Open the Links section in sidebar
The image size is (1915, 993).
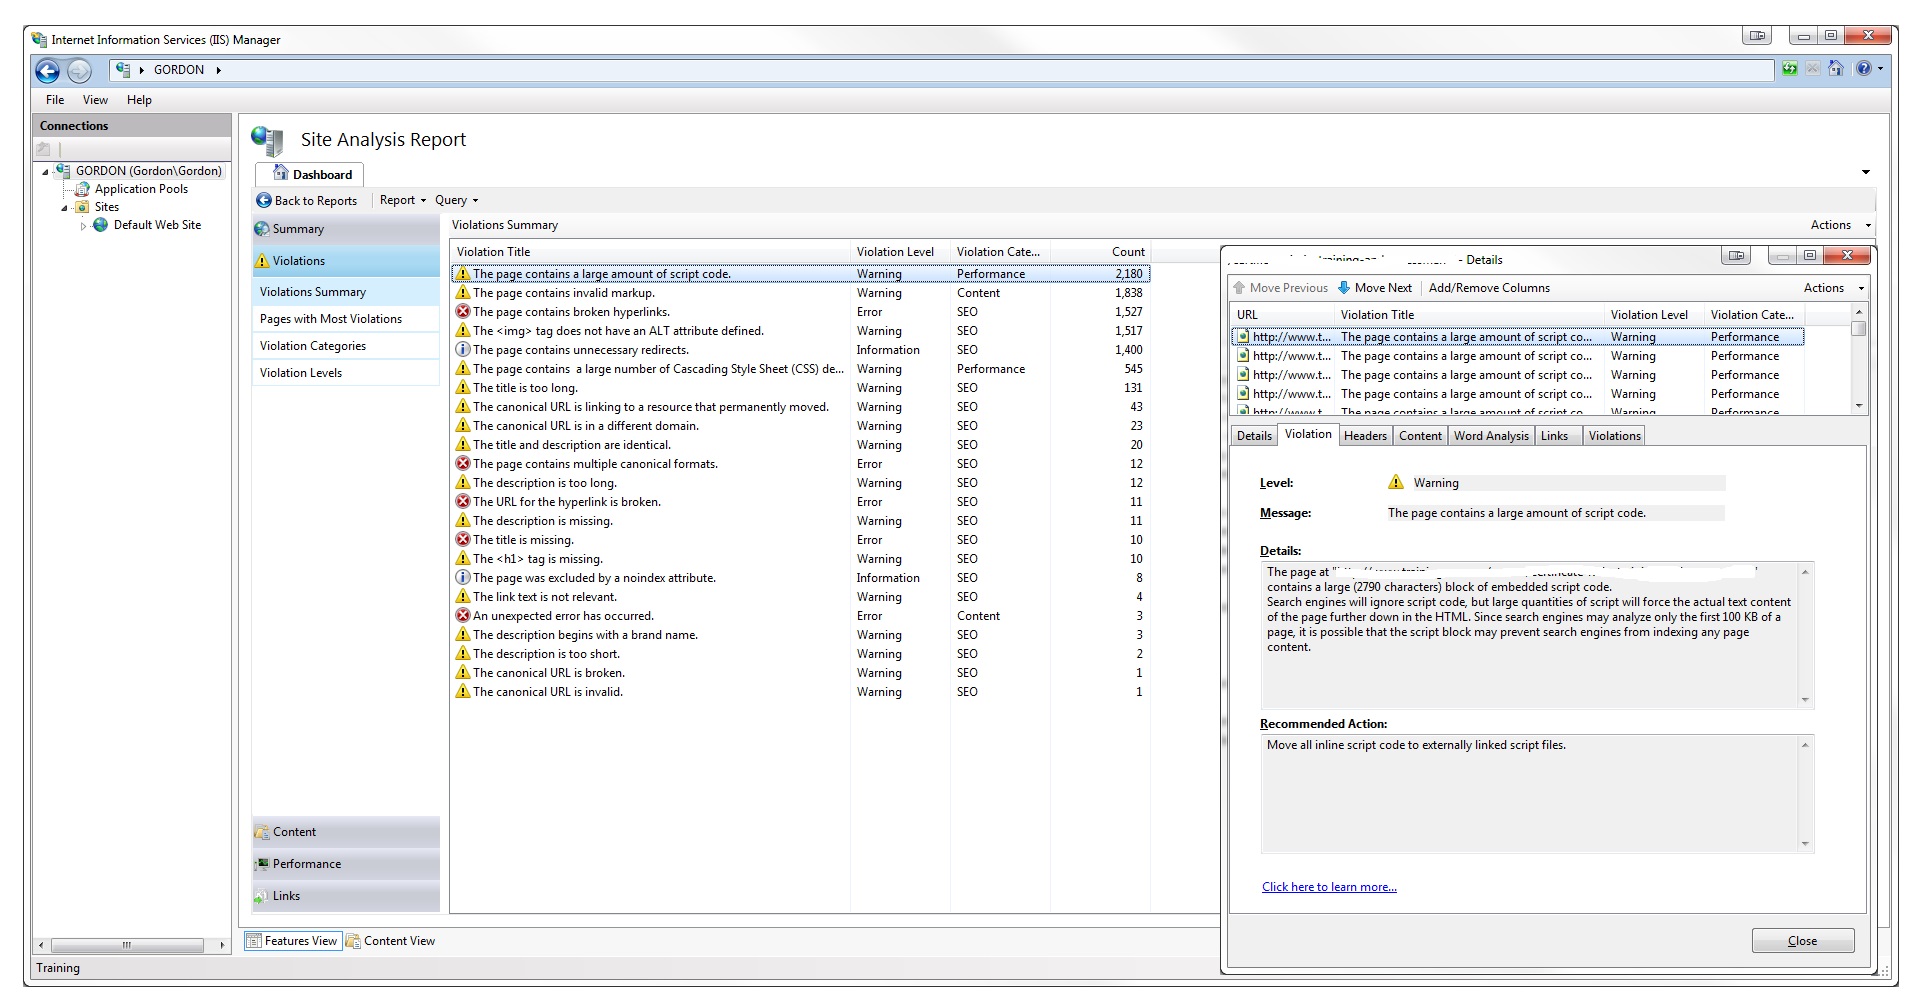click(x=346, y=896)
